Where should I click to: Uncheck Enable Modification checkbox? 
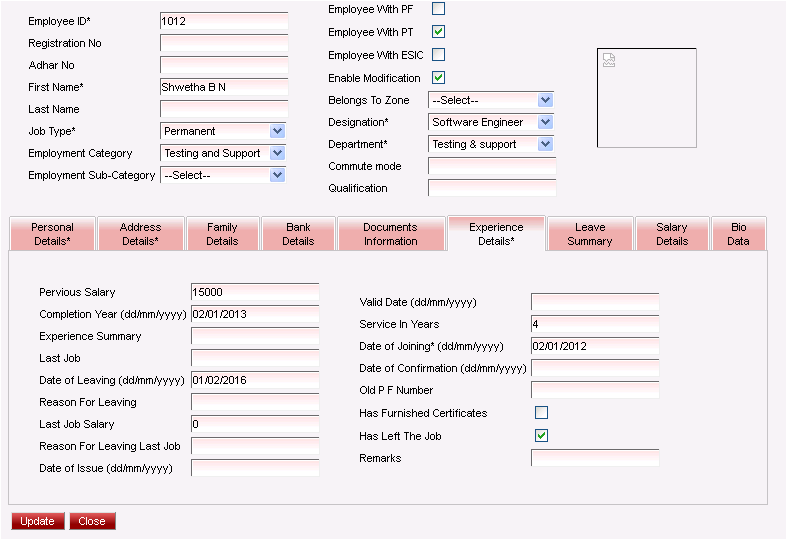438,77
